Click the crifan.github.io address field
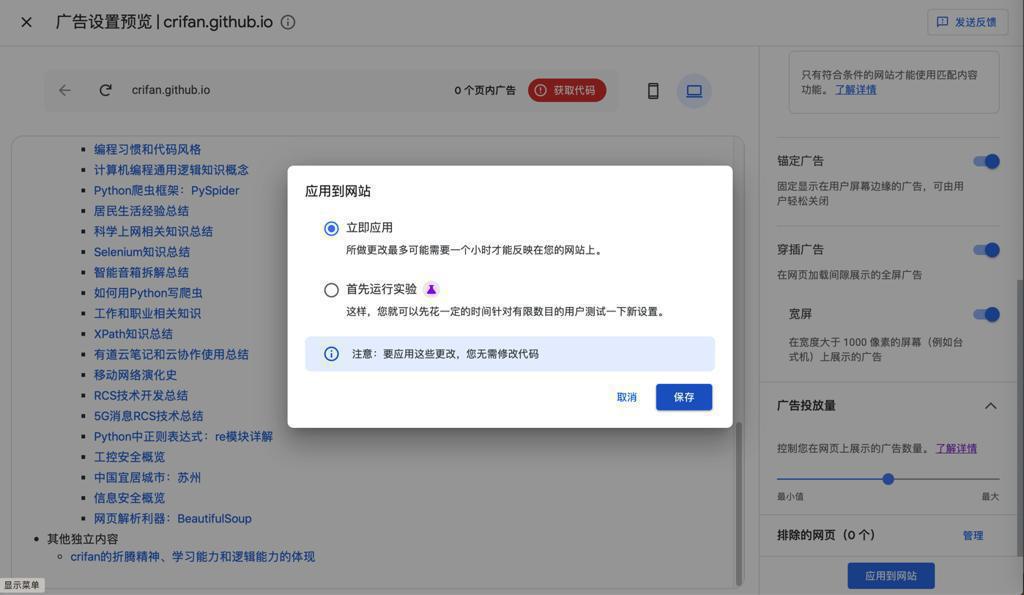1024x595 pixels. pos(171,90)
